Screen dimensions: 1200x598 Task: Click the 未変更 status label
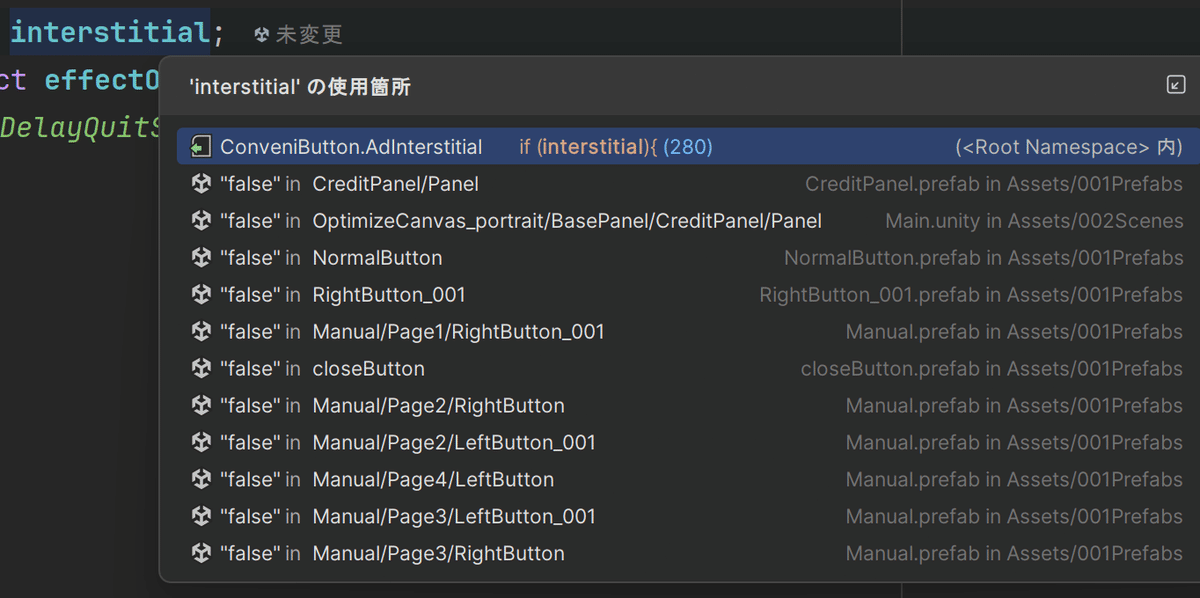(x=310, y=33)
